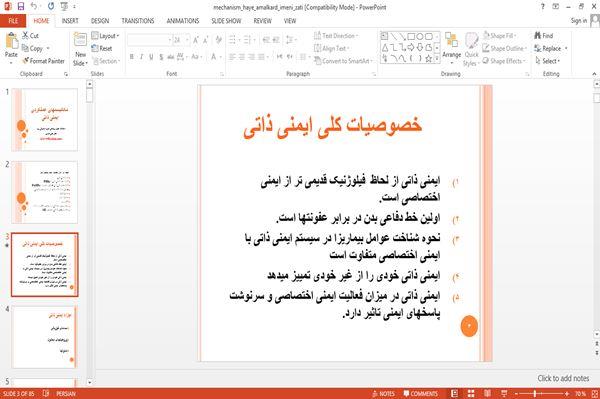Click the Save icon in the quick access toolbar

[x=21, y=7]
